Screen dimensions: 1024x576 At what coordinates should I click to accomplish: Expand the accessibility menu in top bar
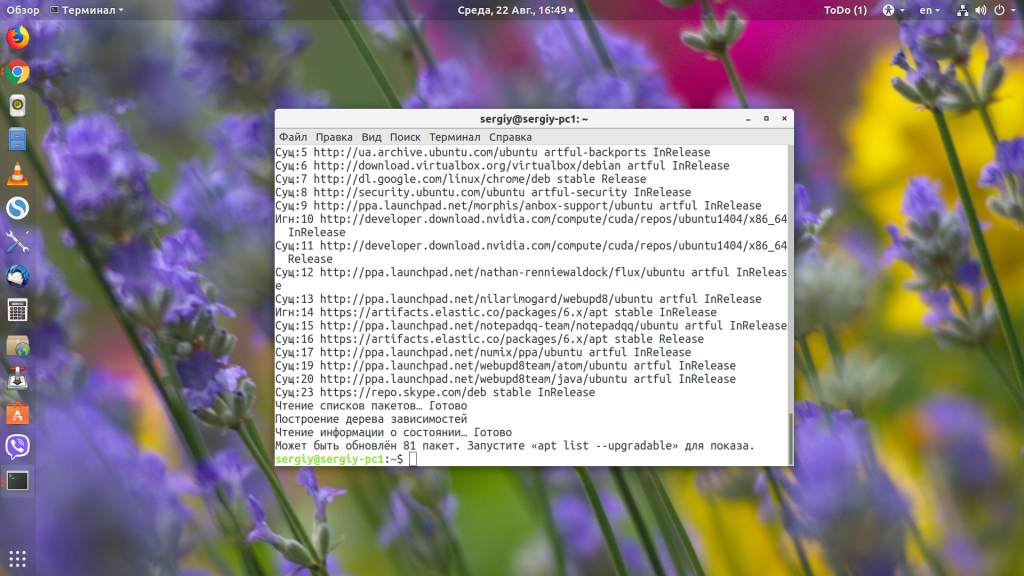click(893, 10)
